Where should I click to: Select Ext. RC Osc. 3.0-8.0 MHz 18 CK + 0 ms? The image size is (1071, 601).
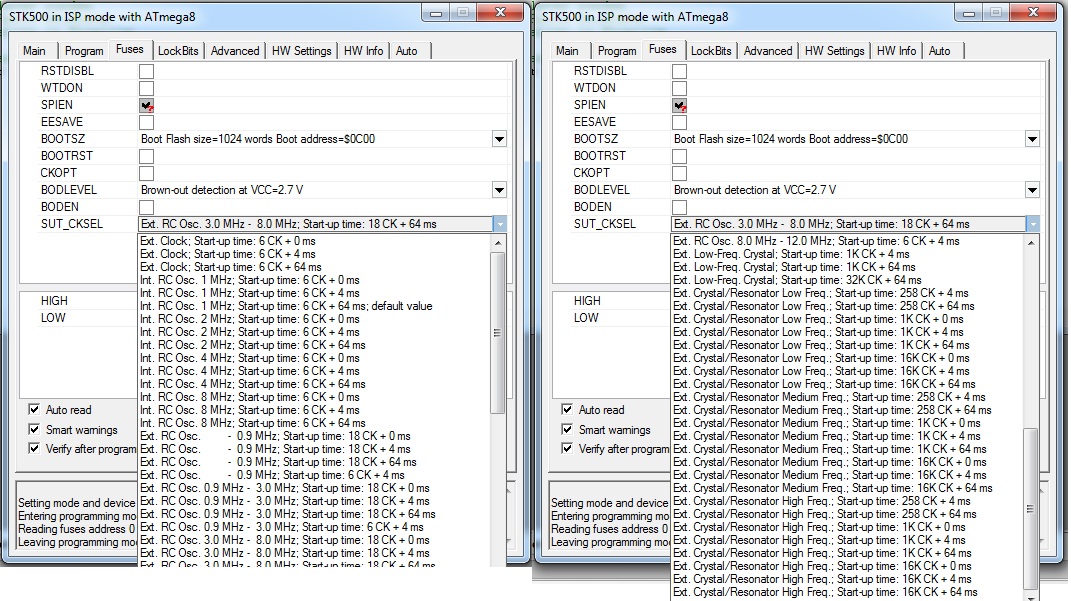(x=285, y=540)
